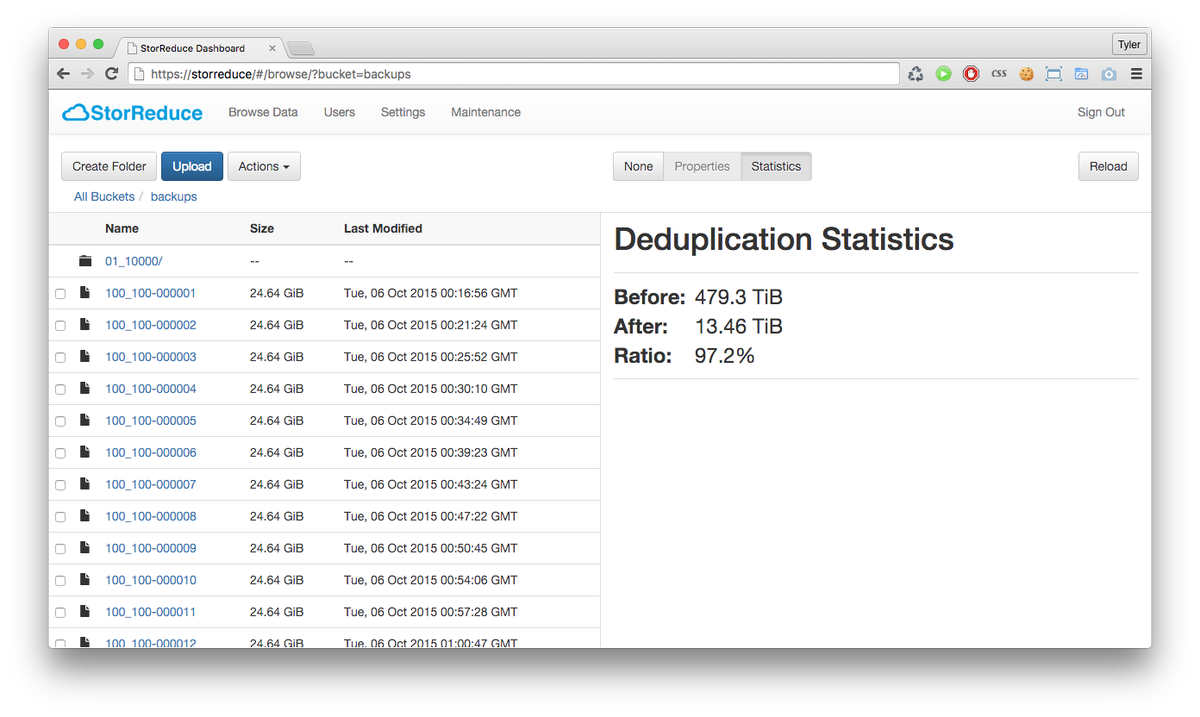Select the checkbox next to 100_100-000005
Image resolution: width=1200 pixels, height=717 pixels.
(60, 420)
